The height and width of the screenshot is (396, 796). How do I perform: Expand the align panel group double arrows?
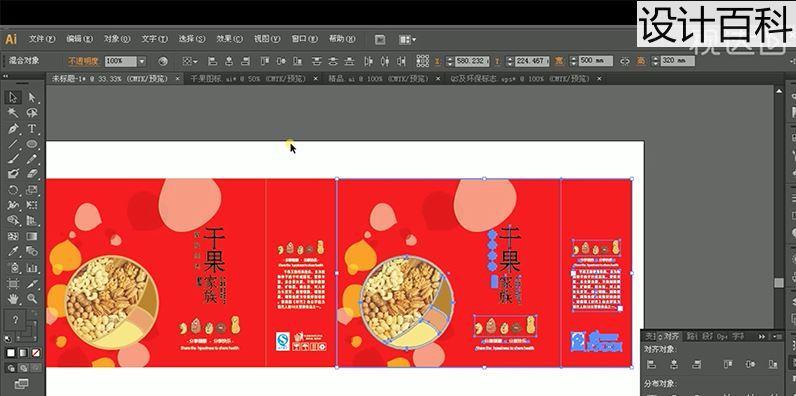(x=761, y=336)
